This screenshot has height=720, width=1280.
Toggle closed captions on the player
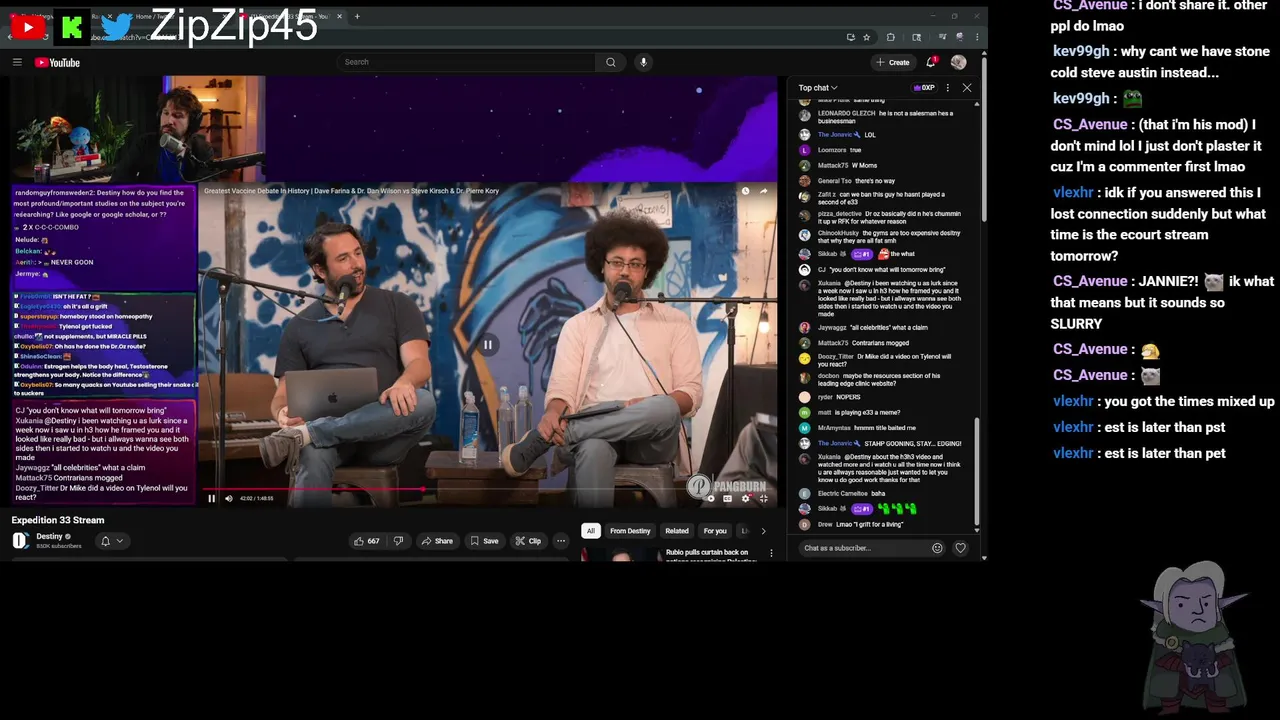point(727,498)
